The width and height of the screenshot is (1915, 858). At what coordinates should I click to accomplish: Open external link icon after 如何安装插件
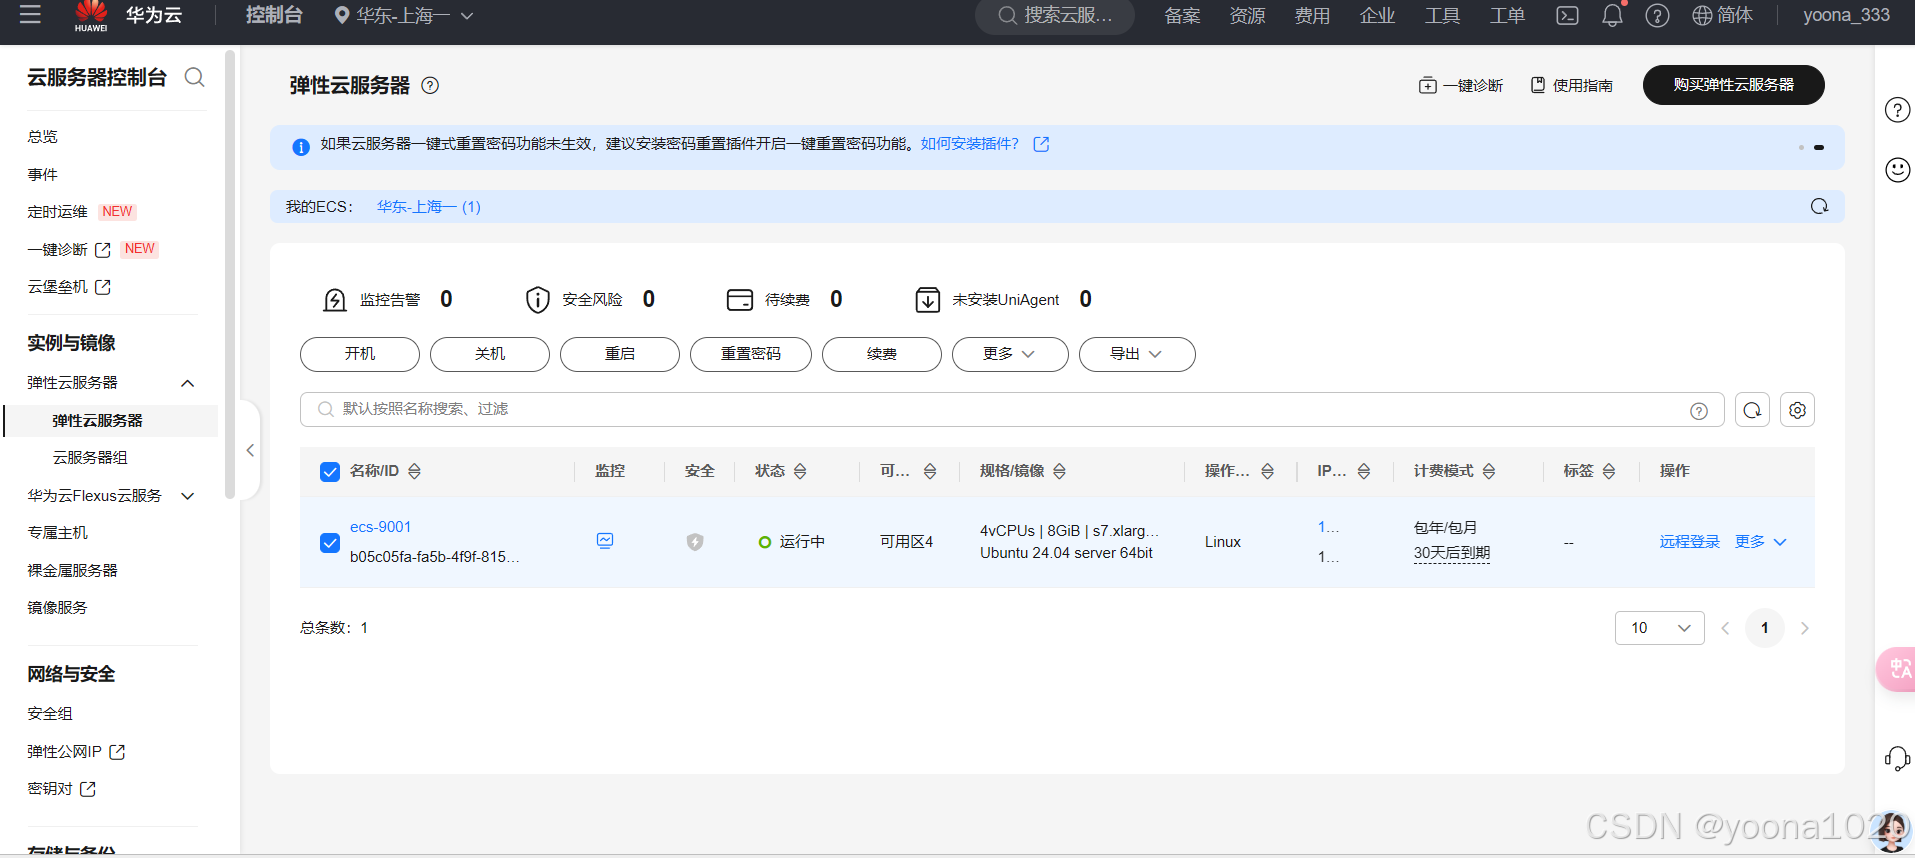[x=1041, y=144]
